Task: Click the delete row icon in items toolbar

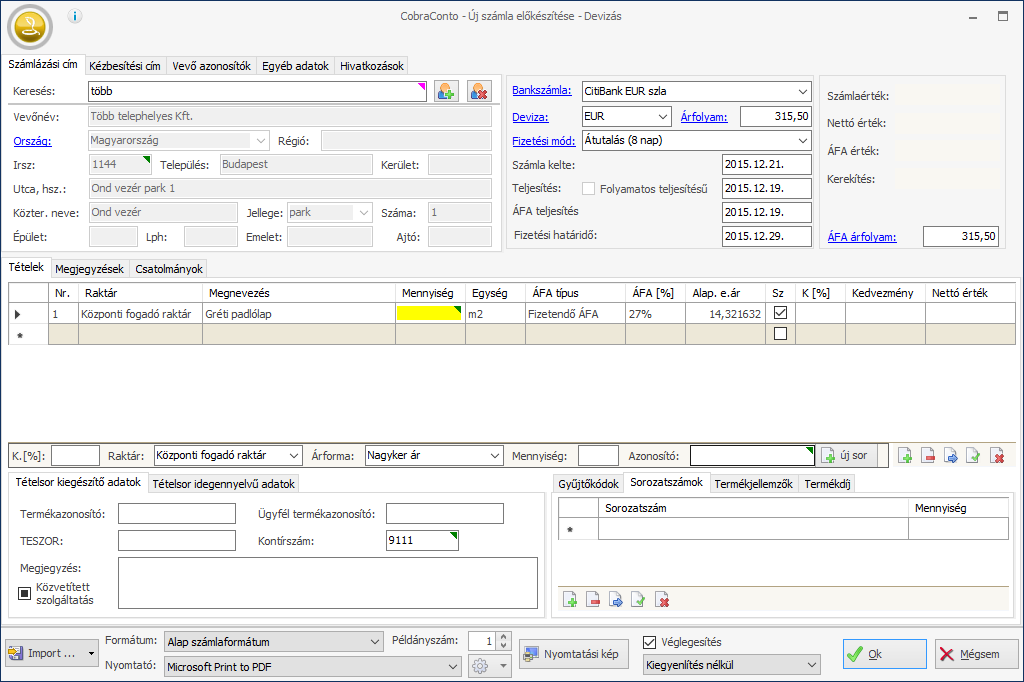Action: (x=929, y=456)
